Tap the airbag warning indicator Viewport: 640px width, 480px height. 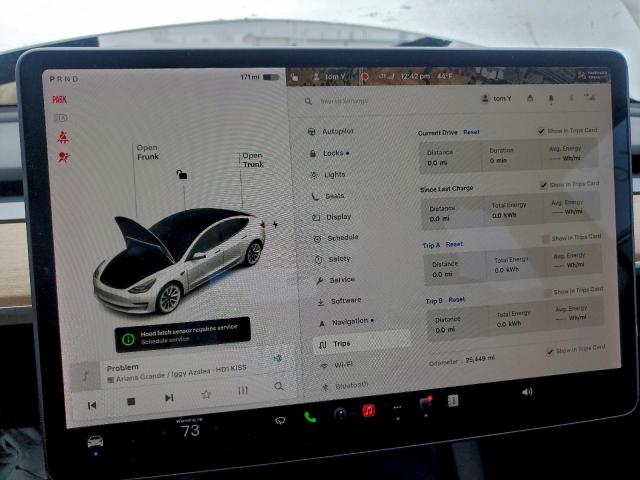click(x=63, y=157)
